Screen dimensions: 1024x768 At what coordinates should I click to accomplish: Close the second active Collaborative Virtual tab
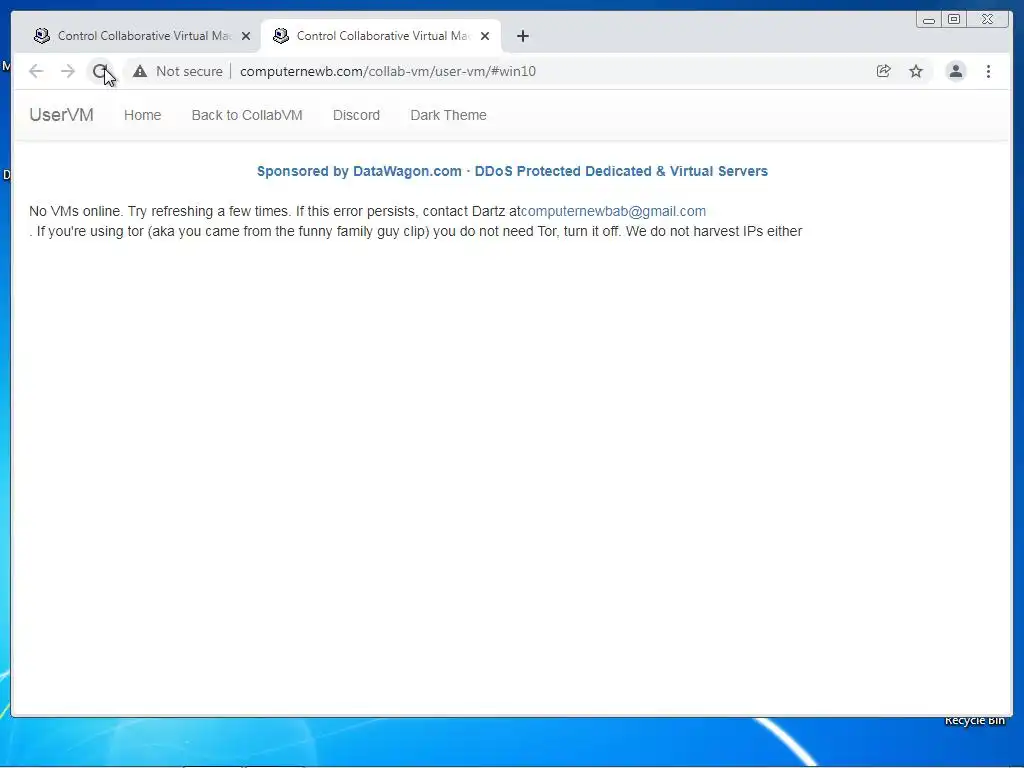click(x=485, y=36)
